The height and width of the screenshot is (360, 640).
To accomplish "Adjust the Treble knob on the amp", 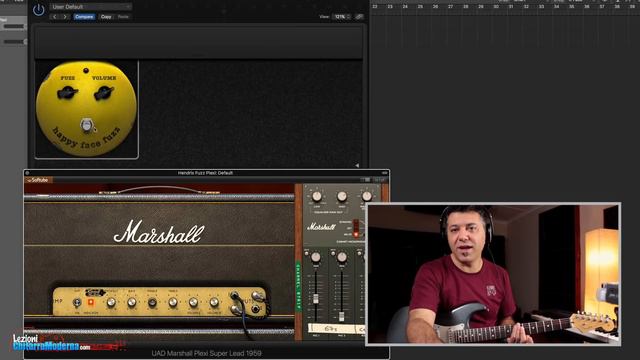I will pos(173,302).
